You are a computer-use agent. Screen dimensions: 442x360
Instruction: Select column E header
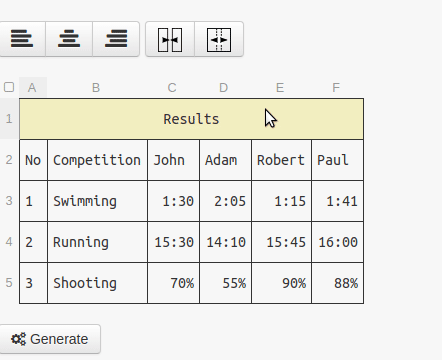click(x=280, y=88)
